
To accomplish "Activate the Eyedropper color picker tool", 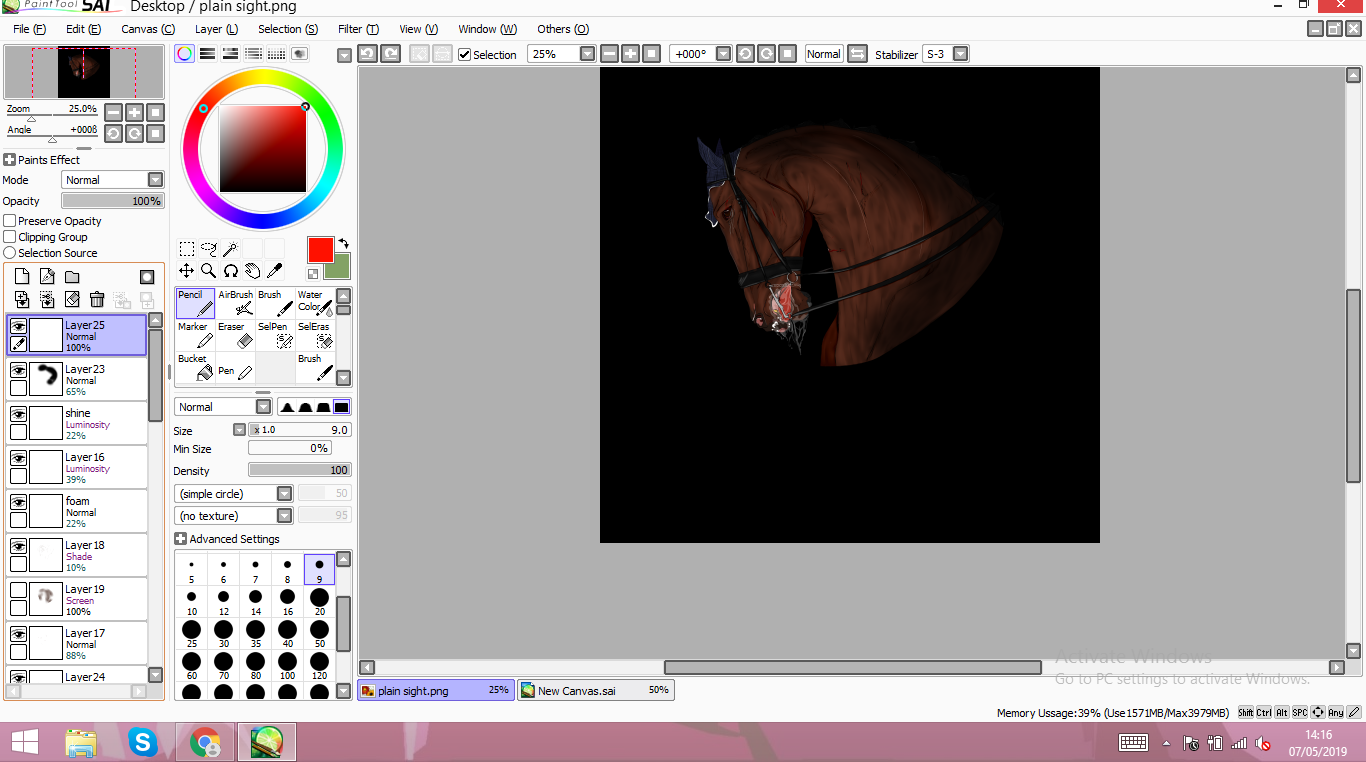I will tap(274, 270).
